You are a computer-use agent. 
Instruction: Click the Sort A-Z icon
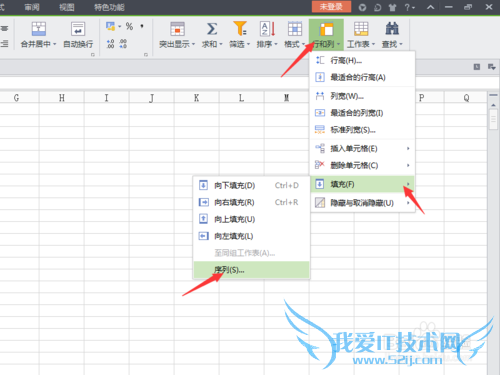[x=267, y=29]
